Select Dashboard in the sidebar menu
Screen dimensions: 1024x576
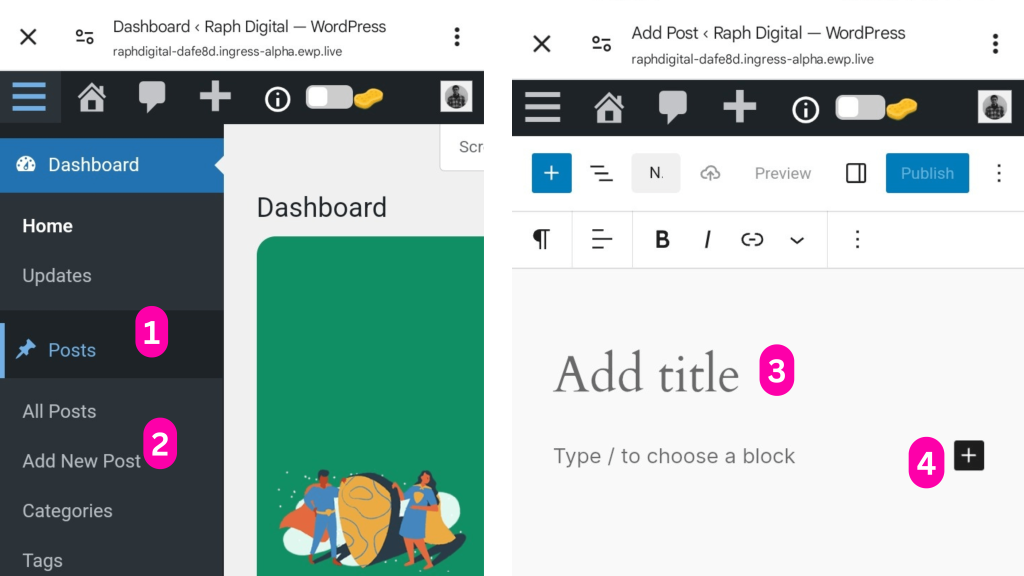(112, 165)
